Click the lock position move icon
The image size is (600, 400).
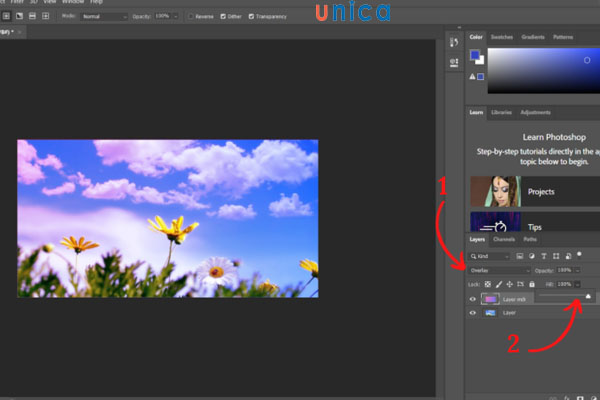[x=510, y=285]
